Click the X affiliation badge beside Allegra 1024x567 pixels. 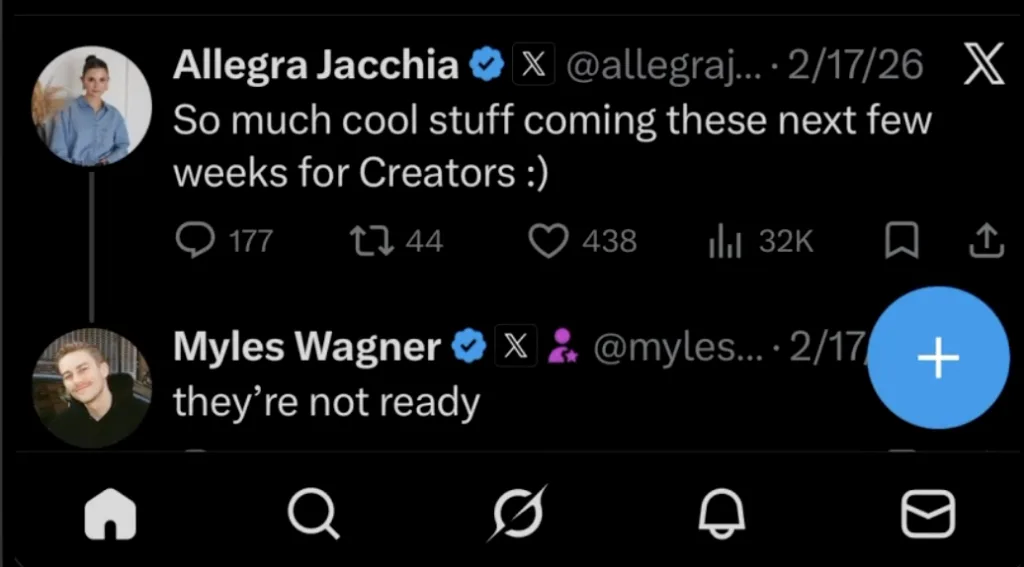click(x=534, y=65)
